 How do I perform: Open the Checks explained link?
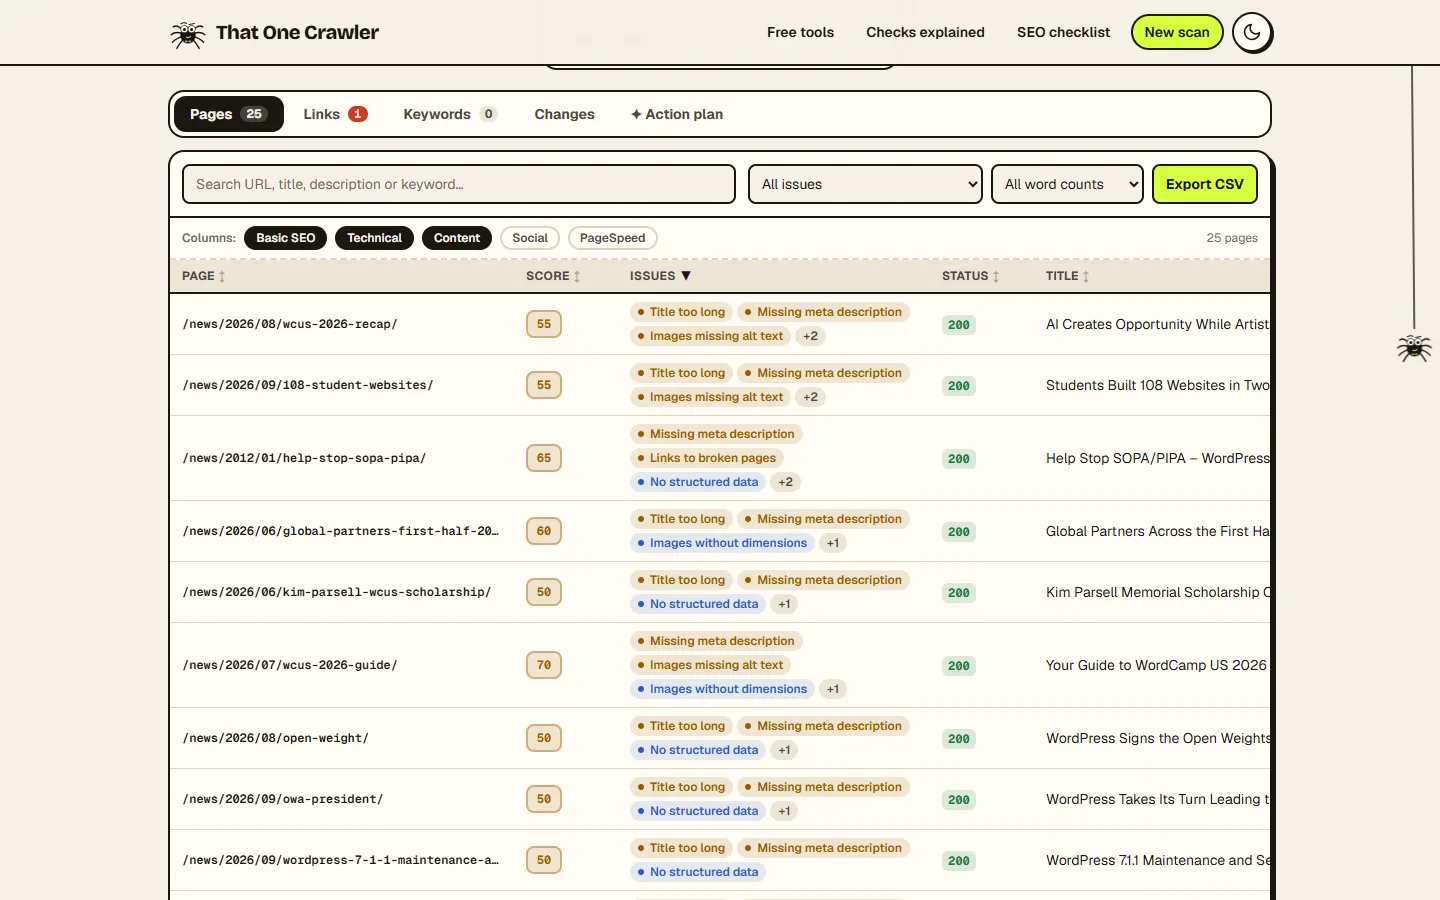[925, 32]
